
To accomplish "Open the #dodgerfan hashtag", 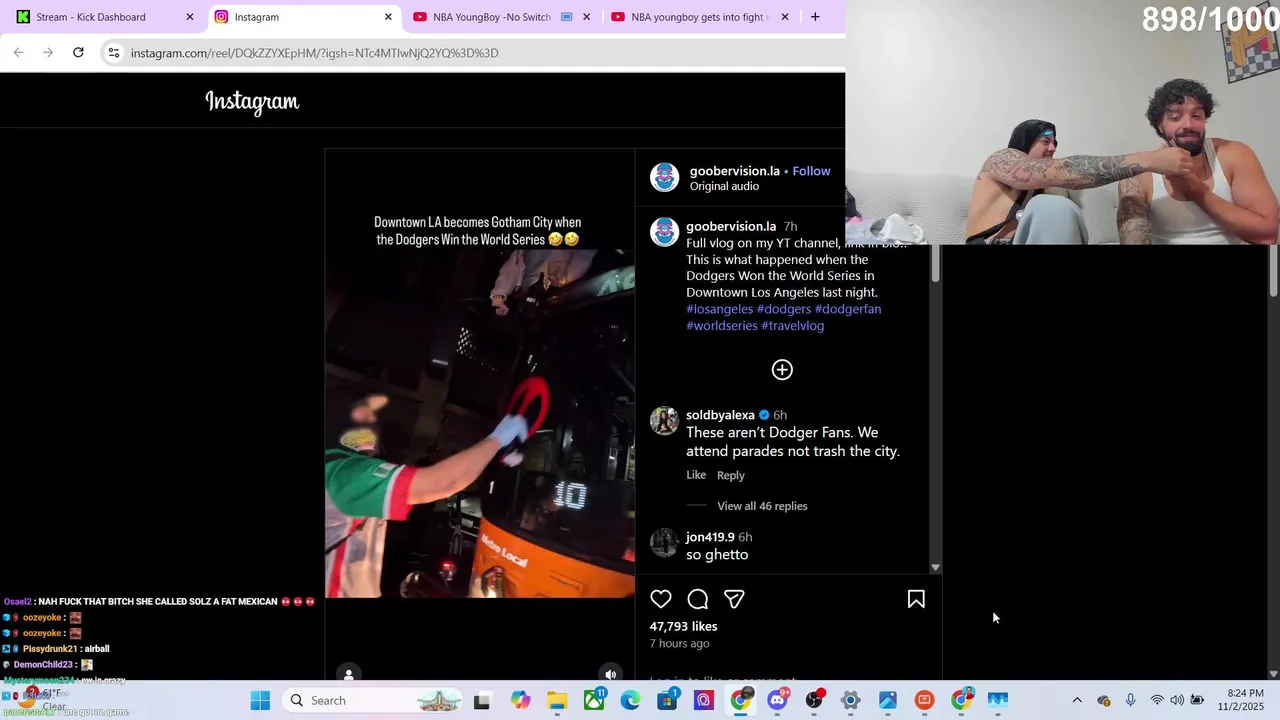I will 848,309.
